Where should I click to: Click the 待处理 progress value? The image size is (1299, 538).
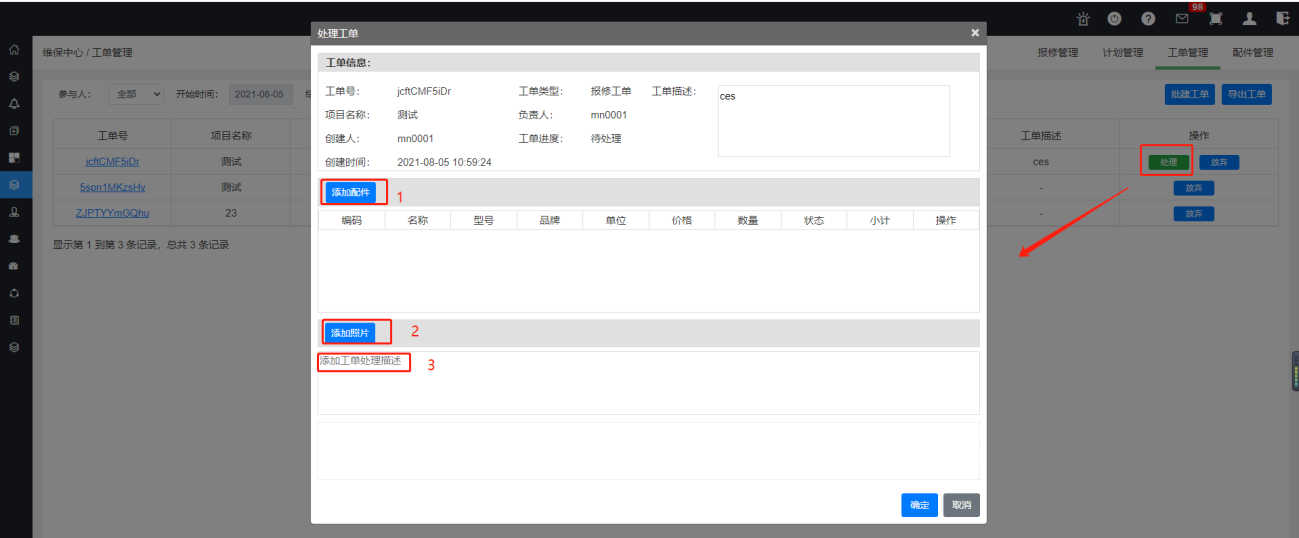606,138
